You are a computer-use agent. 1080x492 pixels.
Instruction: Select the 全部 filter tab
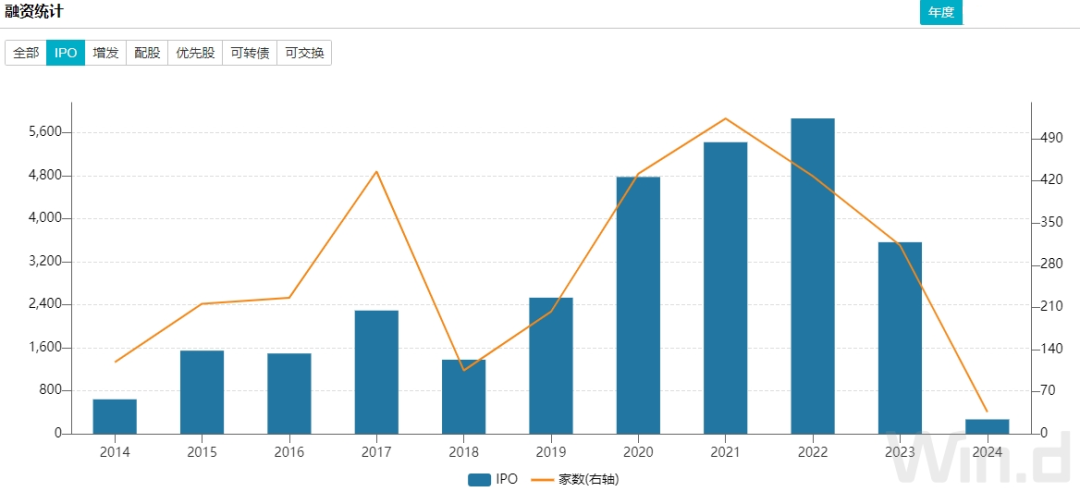pos(26,53)
